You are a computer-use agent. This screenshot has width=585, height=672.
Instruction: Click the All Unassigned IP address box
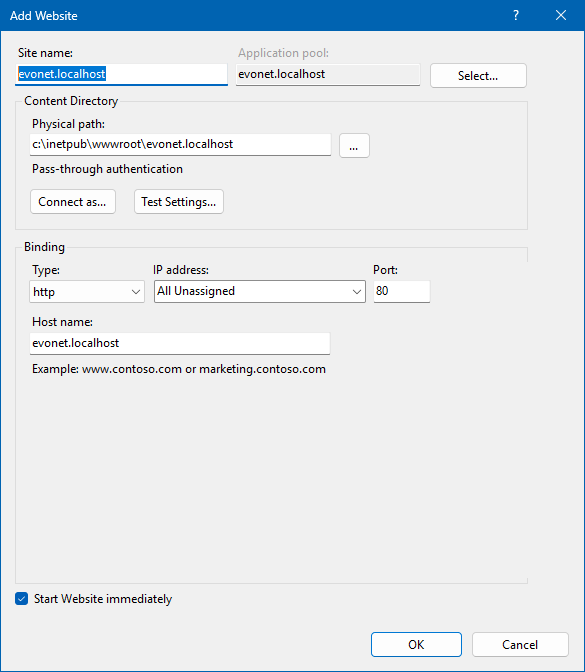point(260,291)
